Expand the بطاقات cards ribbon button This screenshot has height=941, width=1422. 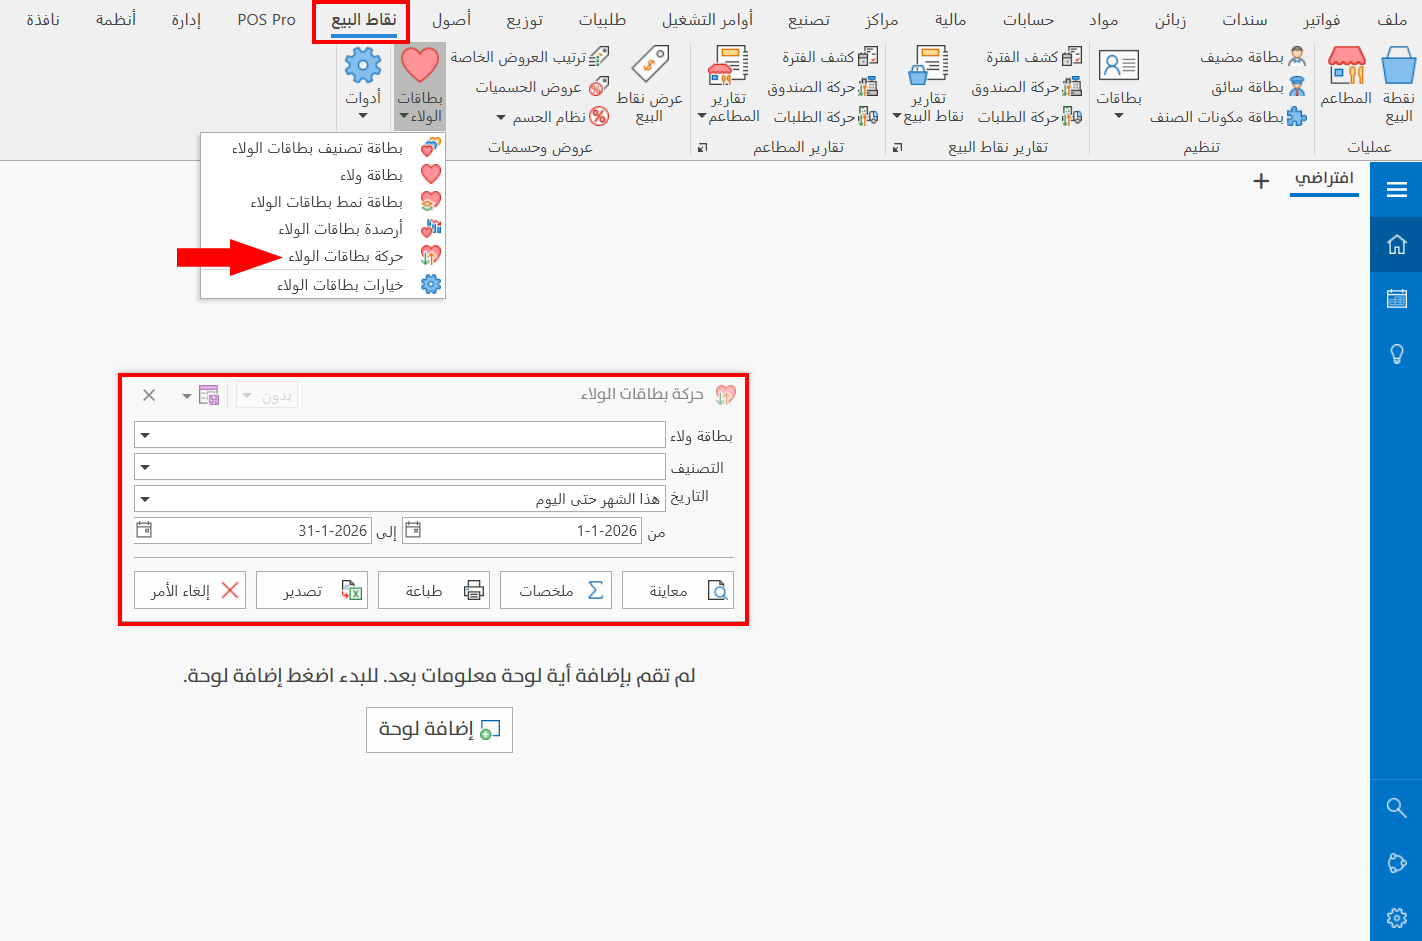pyautogui.click(x=1118, y=85)
